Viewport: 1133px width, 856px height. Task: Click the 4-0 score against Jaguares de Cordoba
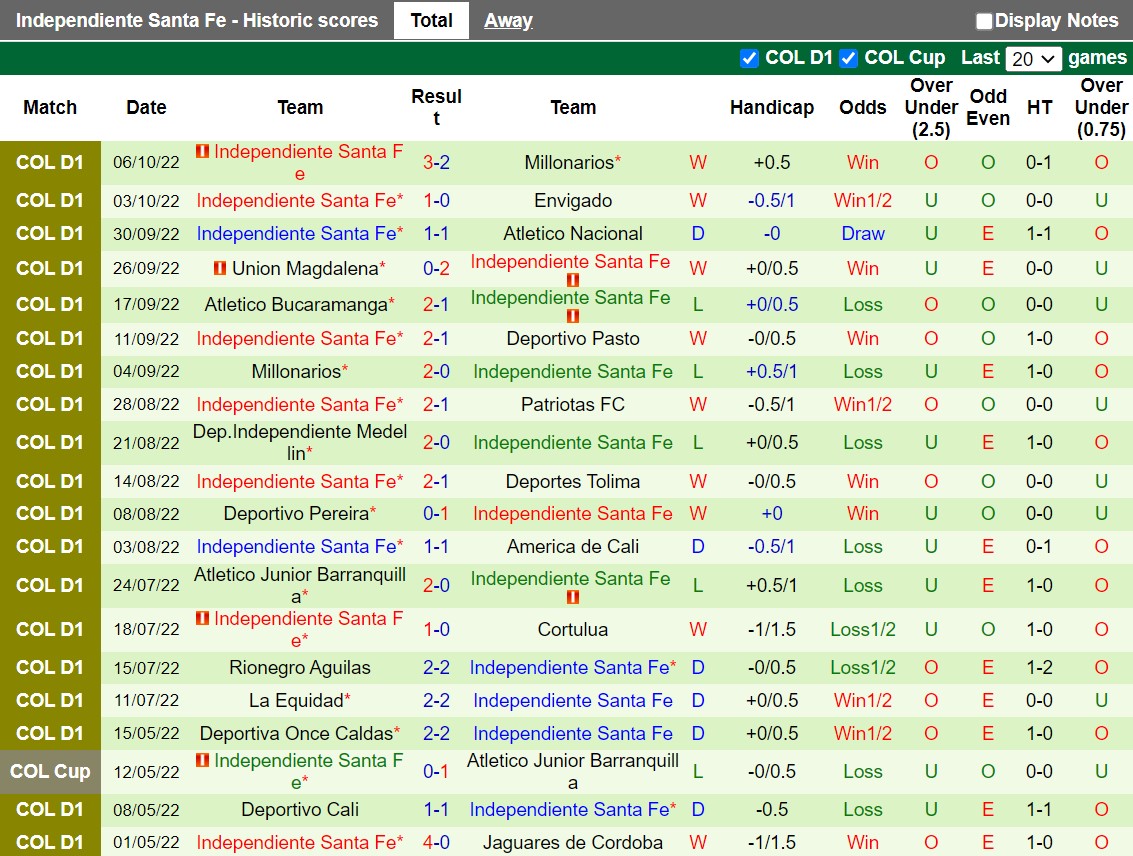tap(436, 842)
